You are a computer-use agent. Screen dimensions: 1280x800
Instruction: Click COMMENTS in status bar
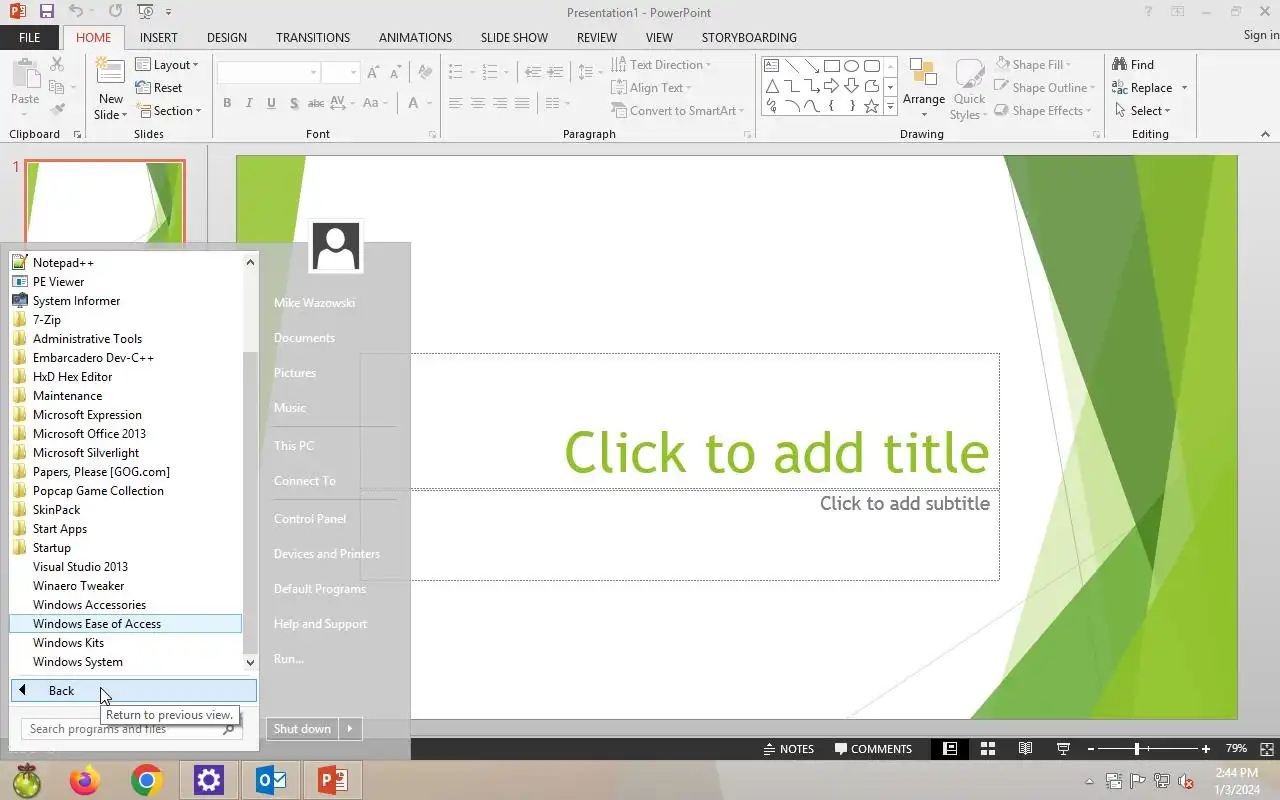tap(874, 749)
